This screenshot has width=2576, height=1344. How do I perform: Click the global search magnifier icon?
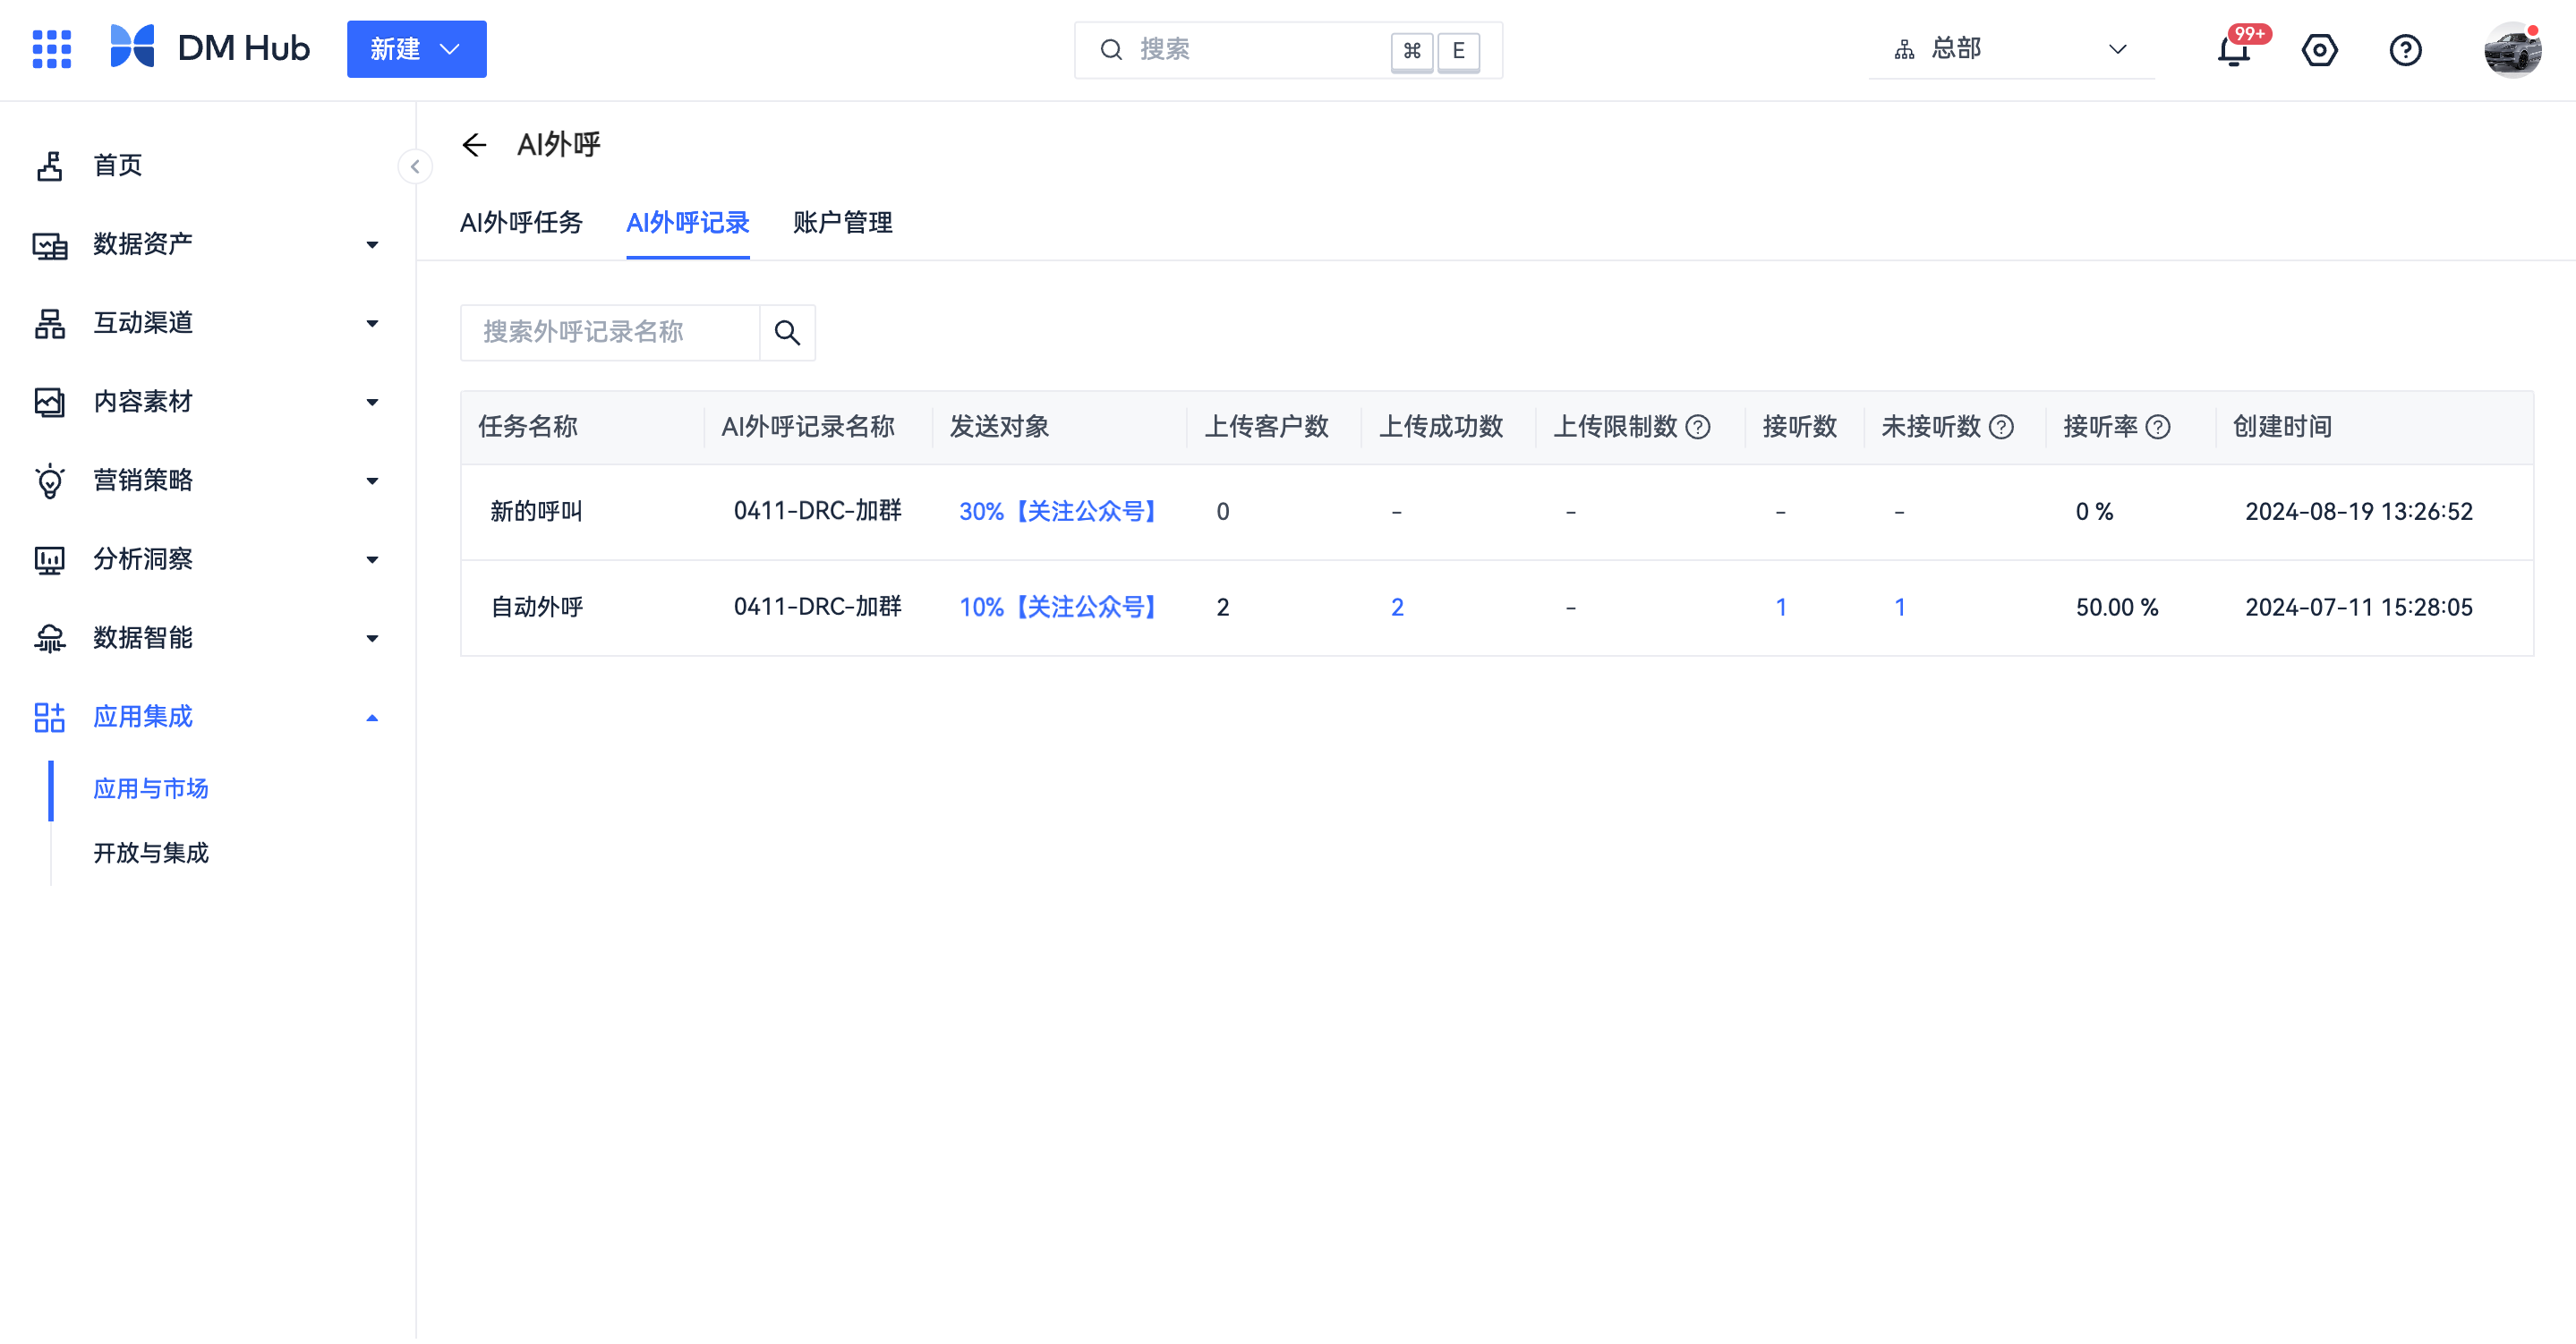(x=1111, y=49)
